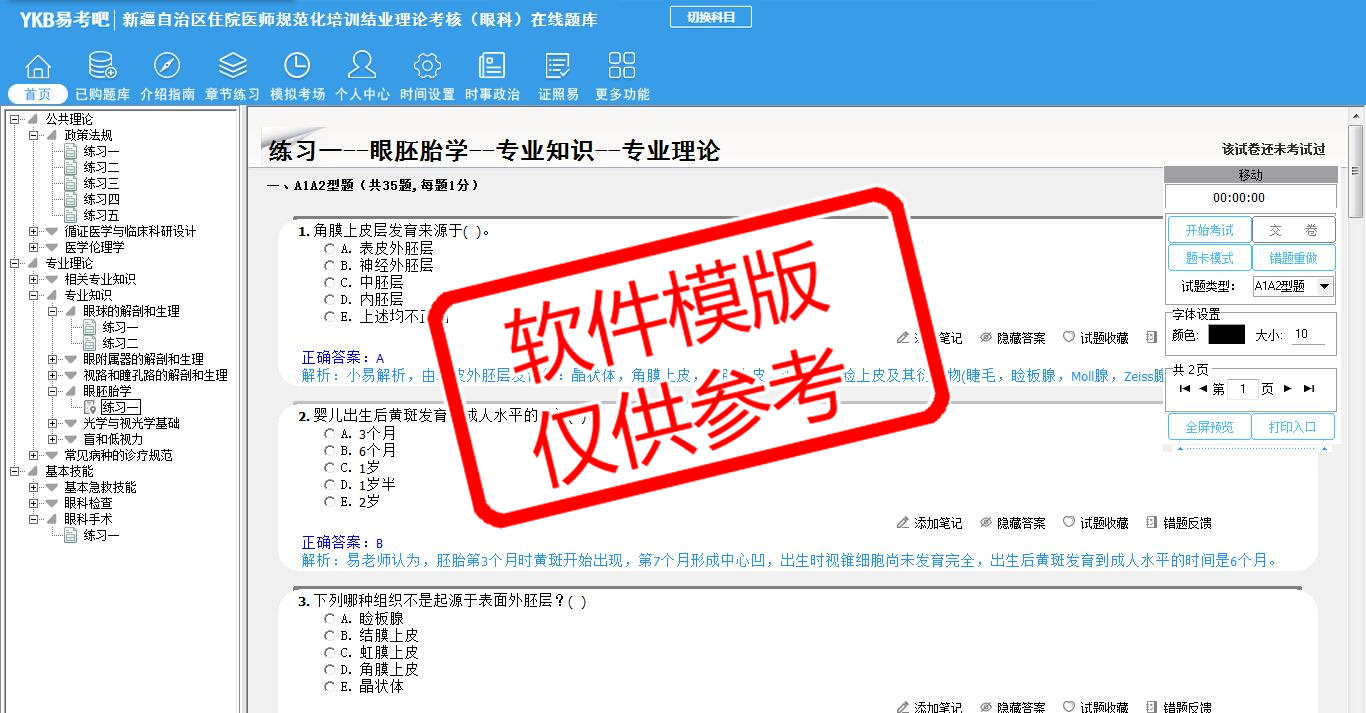Open 更多功能 grid icon
The width and height of the screenshot is (1366, 713).
[x=622, y=67]
